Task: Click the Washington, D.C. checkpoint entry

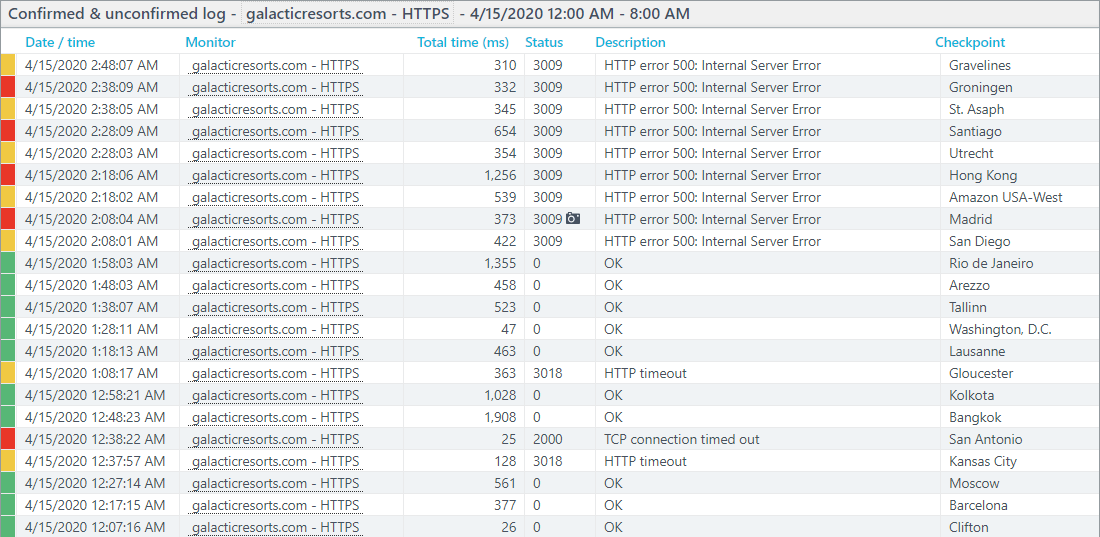Action: tap(1000, 329)
